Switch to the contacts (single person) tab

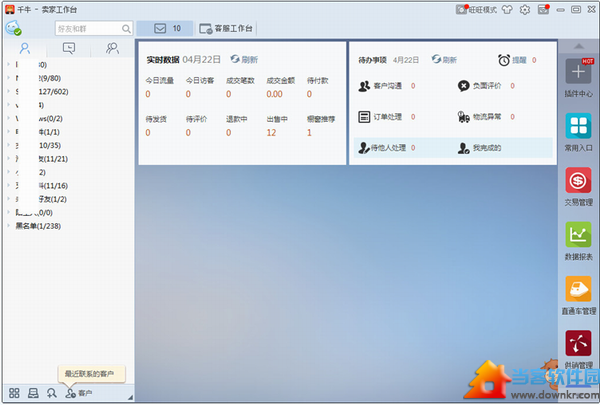pos(25,48)
